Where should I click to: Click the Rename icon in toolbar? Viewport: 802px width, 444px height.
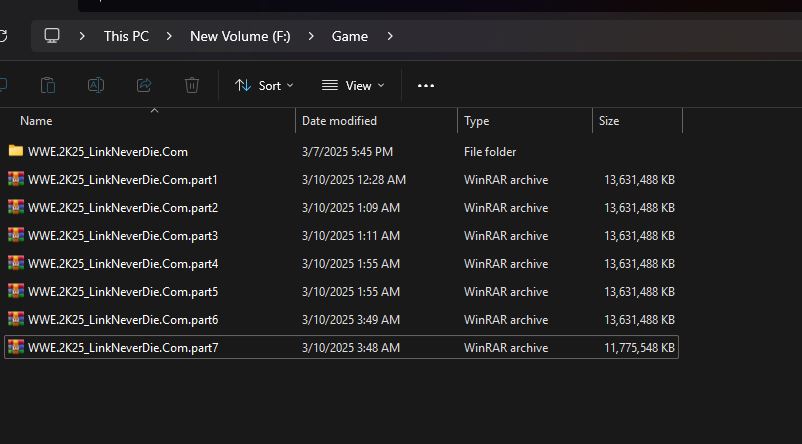coord(96,86)
